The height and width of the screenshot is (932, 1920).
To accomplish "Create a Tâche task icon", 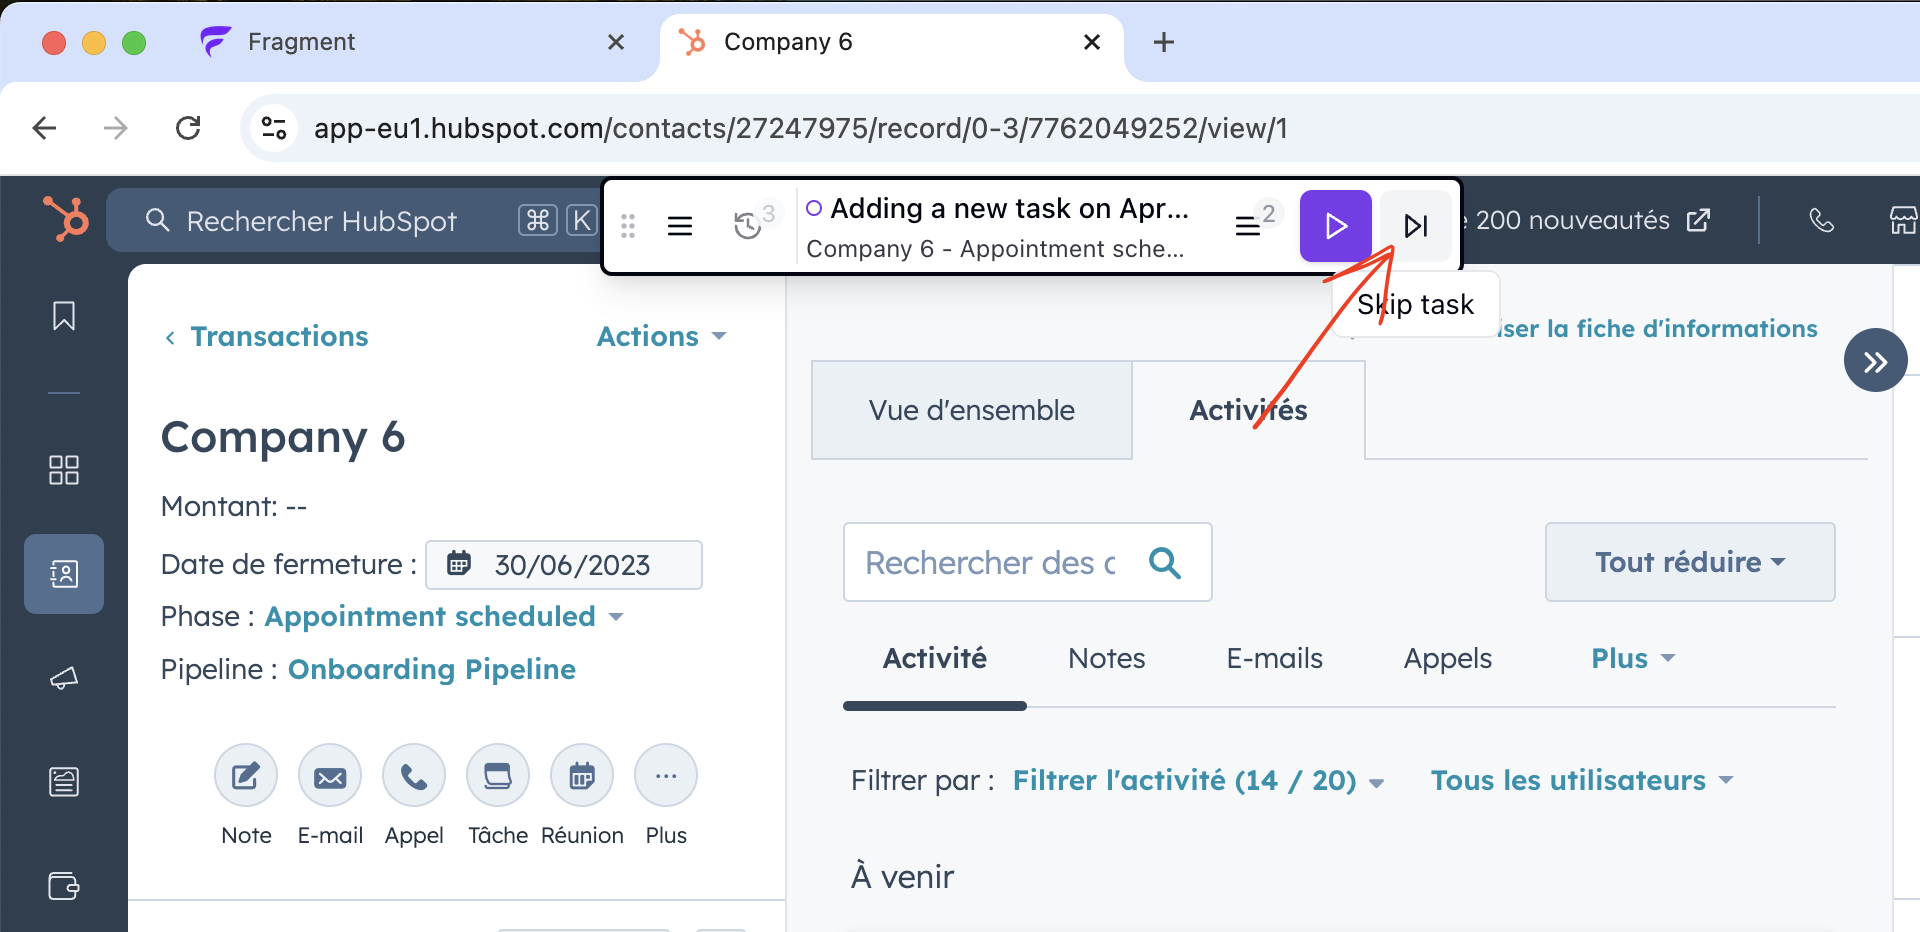I will tap(498, 775).
